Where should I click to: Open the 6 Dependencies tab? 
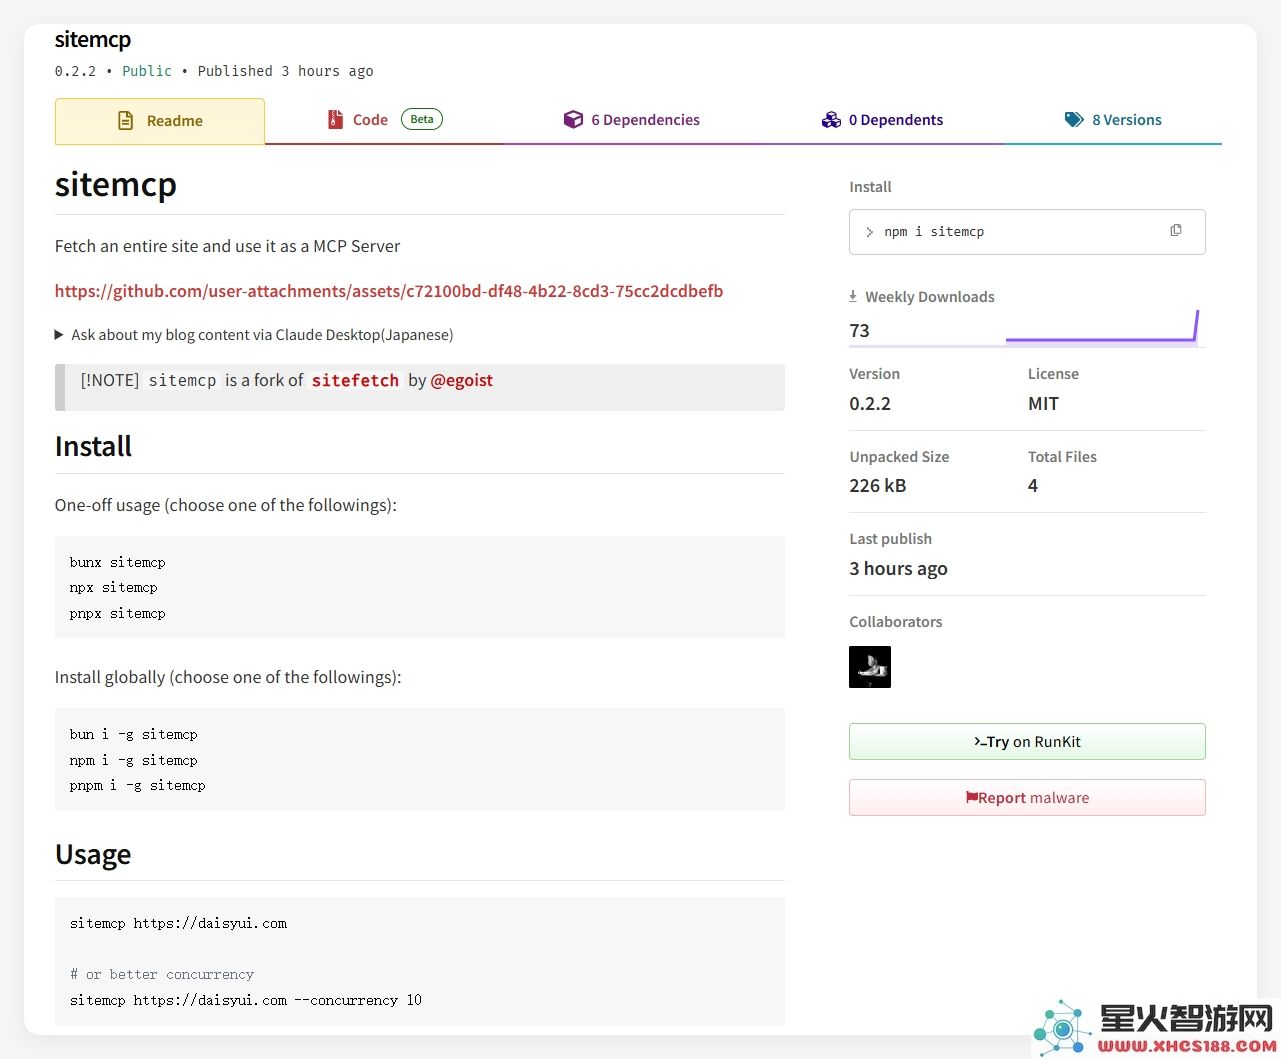coord(631,120)
